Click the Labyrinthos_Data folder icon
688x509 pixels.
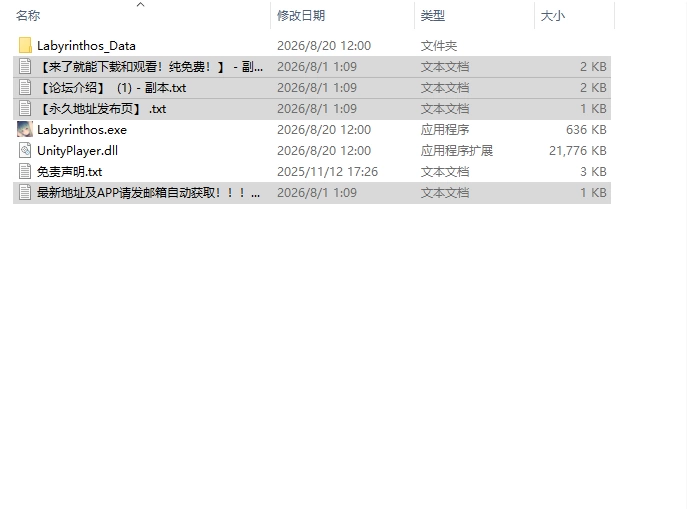[x=25, y=46]
